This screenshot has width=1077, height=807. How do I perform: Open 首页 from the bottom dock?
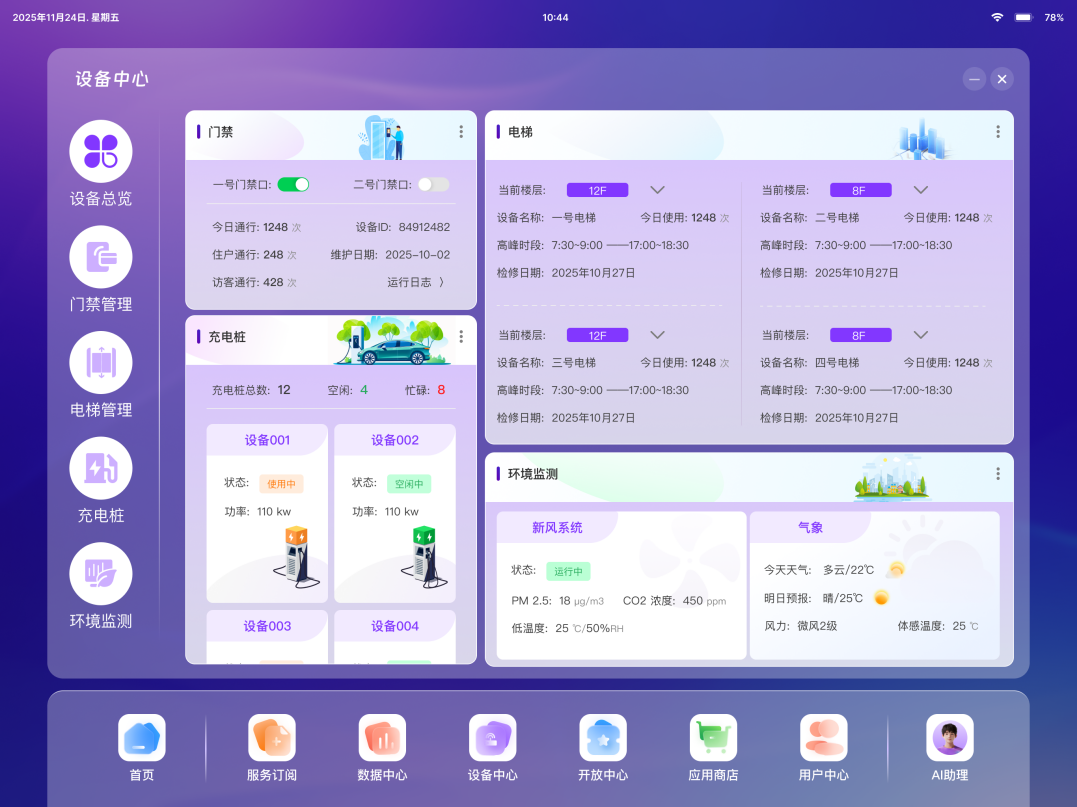point(142,739)
